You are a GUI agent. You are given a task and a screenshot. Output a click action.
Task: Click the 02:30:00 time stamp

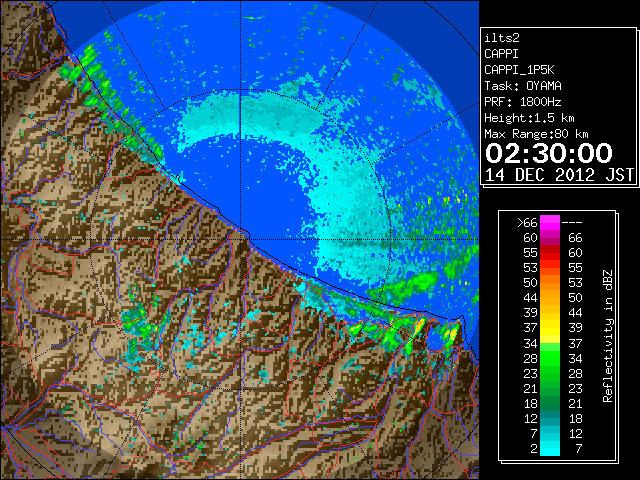coord(549,153)
